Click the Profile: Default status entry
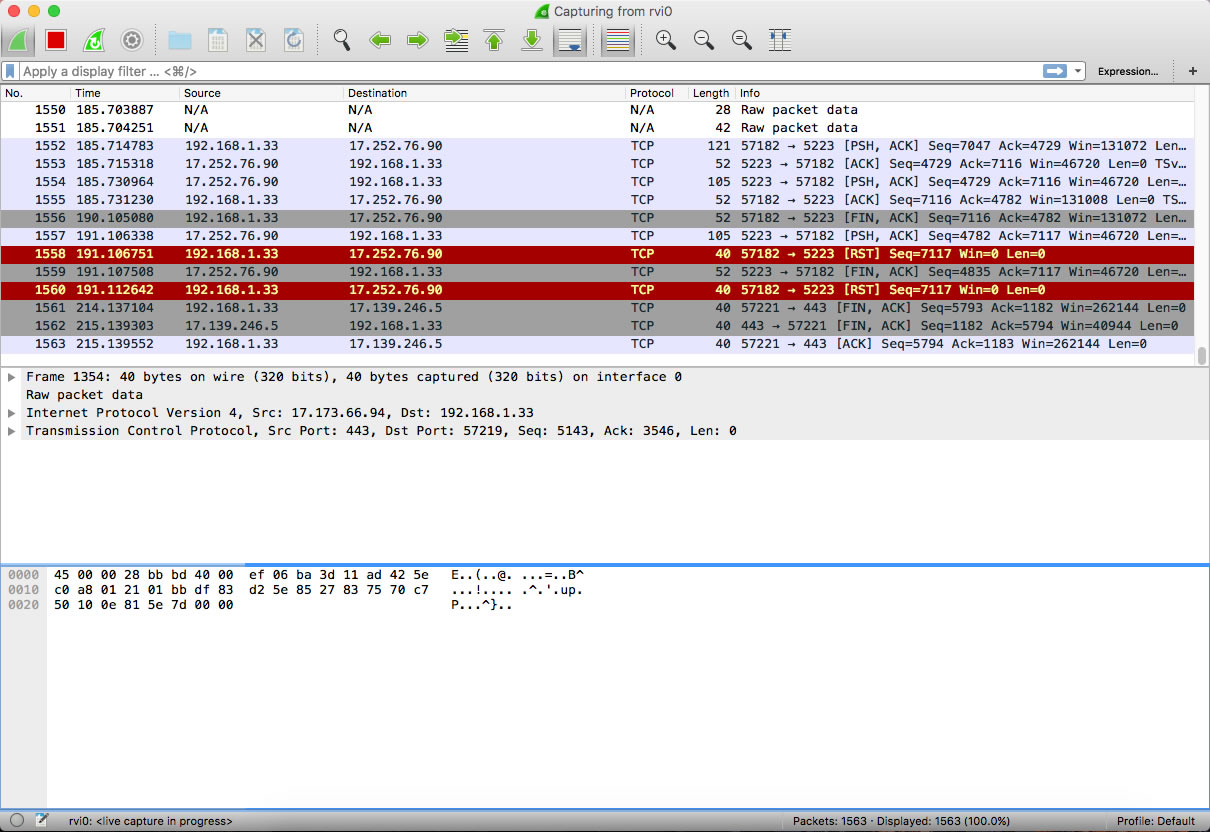The height and width of the screenshot is (832, 1210). click(x=1156, y=821)
